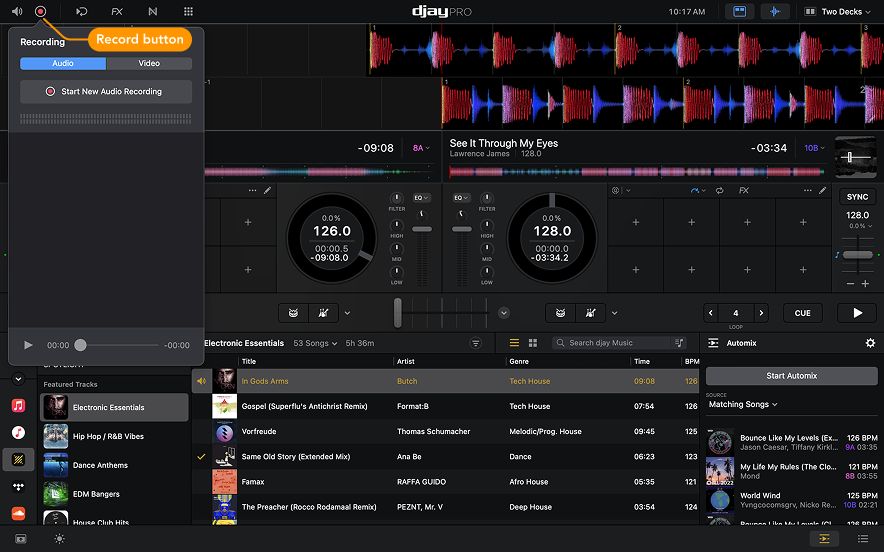Click the CUE button
Viewport: 884px width, 552px height.
coord(802,313)
